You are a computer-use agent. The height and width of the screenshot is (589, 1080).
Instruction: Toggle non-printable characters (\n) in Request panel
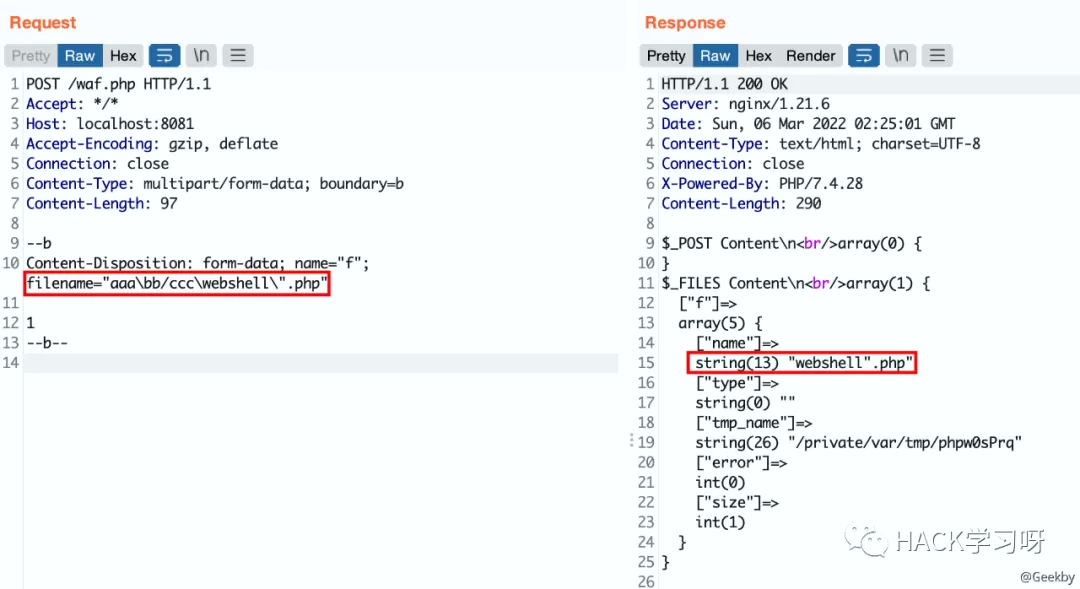click(x=201, y=56)
